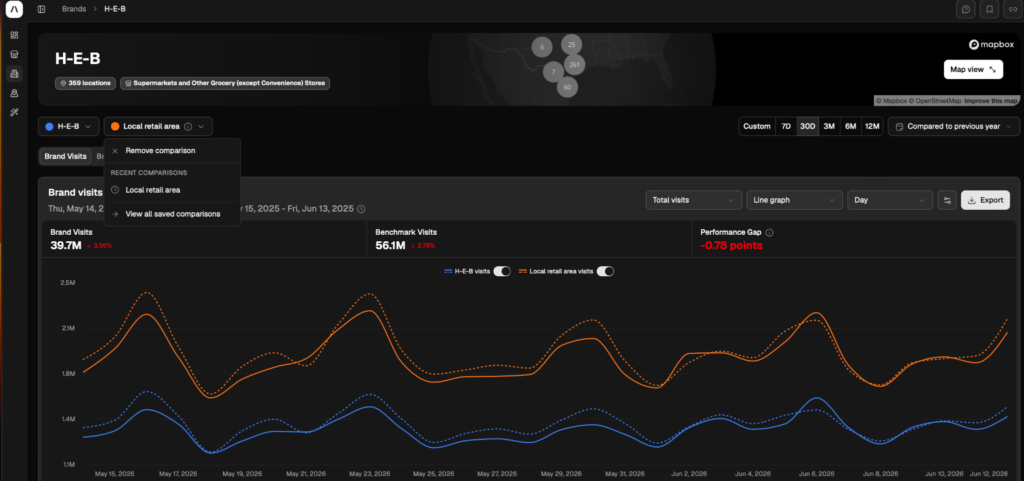Viewport: 1024px width, 481px height.
Task: Click the Map view button
Action: click(973, 69)
